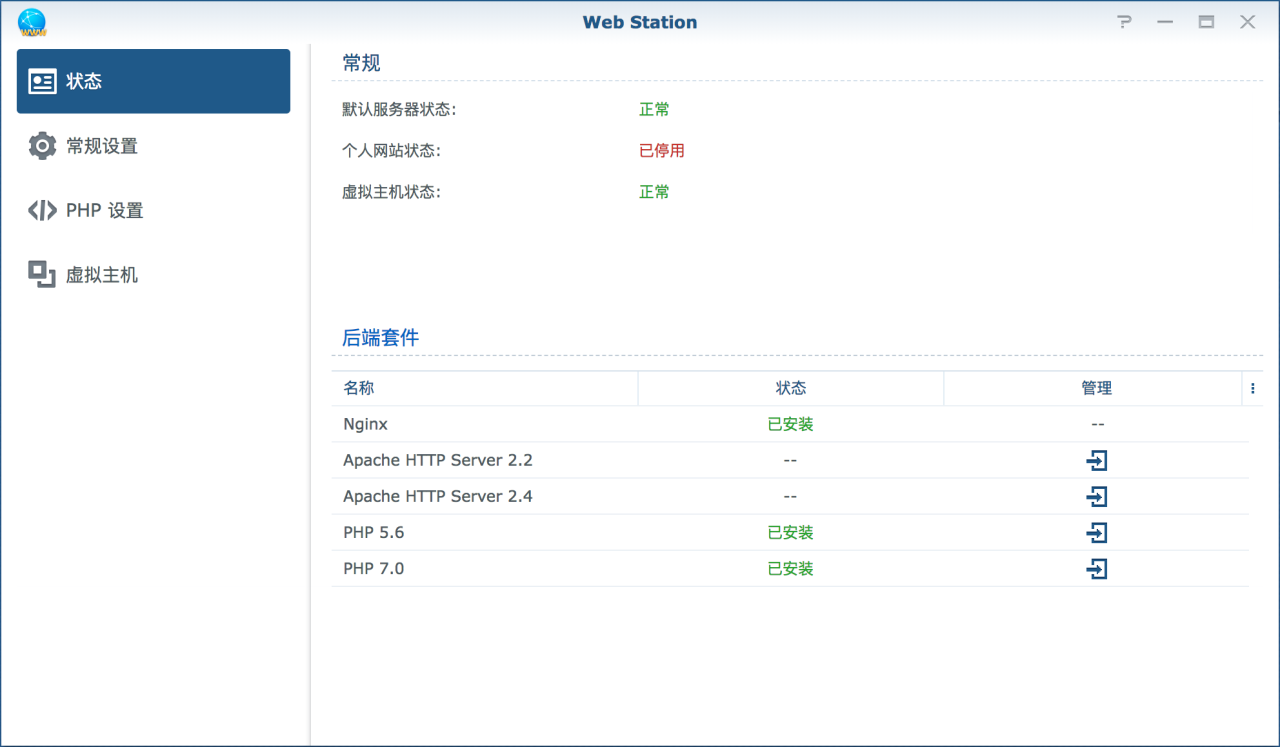
Task: Select the 后端套件 section heading
Action: [x=381, y=337]
